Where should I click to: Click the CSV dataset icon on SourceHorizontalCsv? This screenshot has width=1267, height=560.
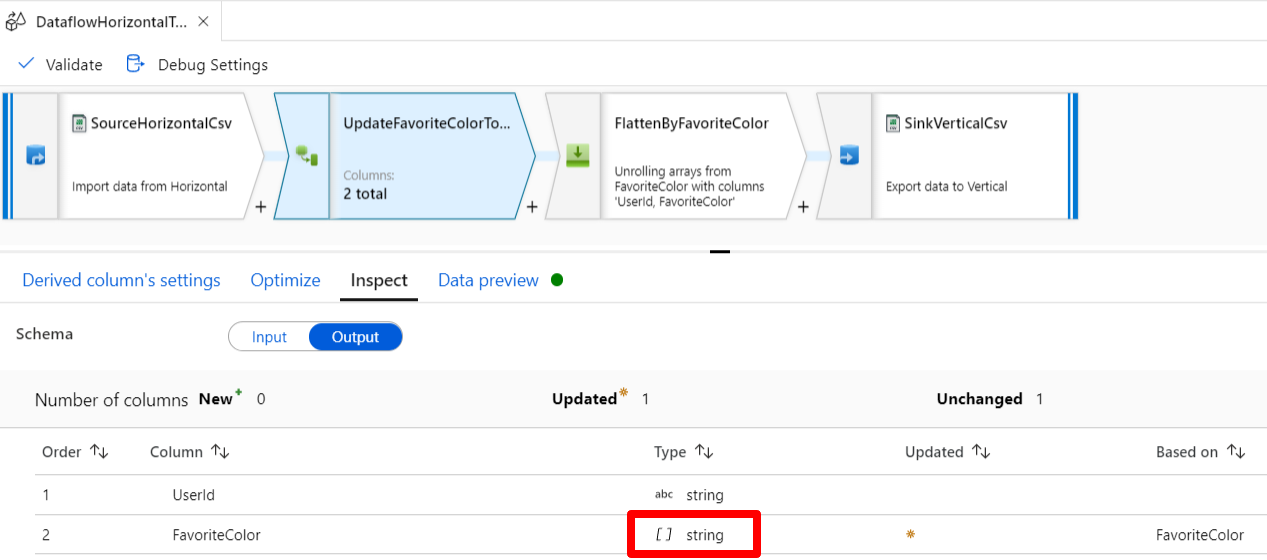tap(79, 123)
